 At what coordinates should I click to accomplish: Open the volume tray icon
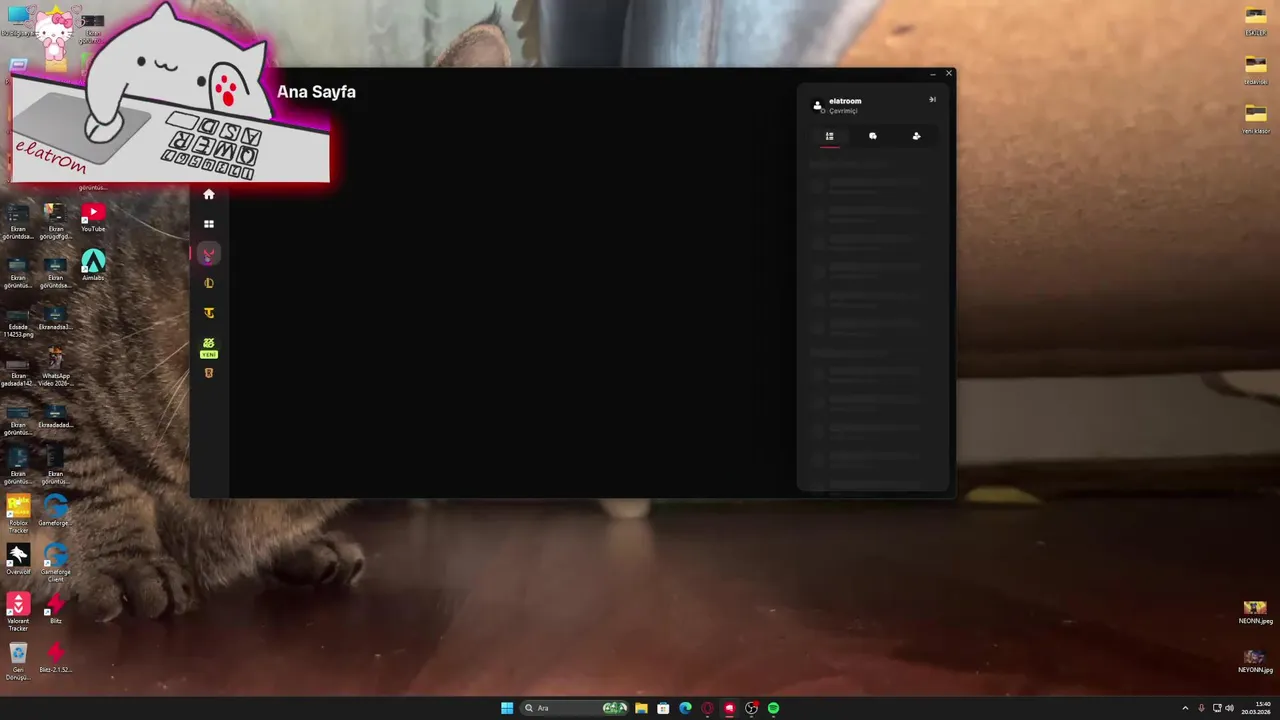click(1229, 708)
